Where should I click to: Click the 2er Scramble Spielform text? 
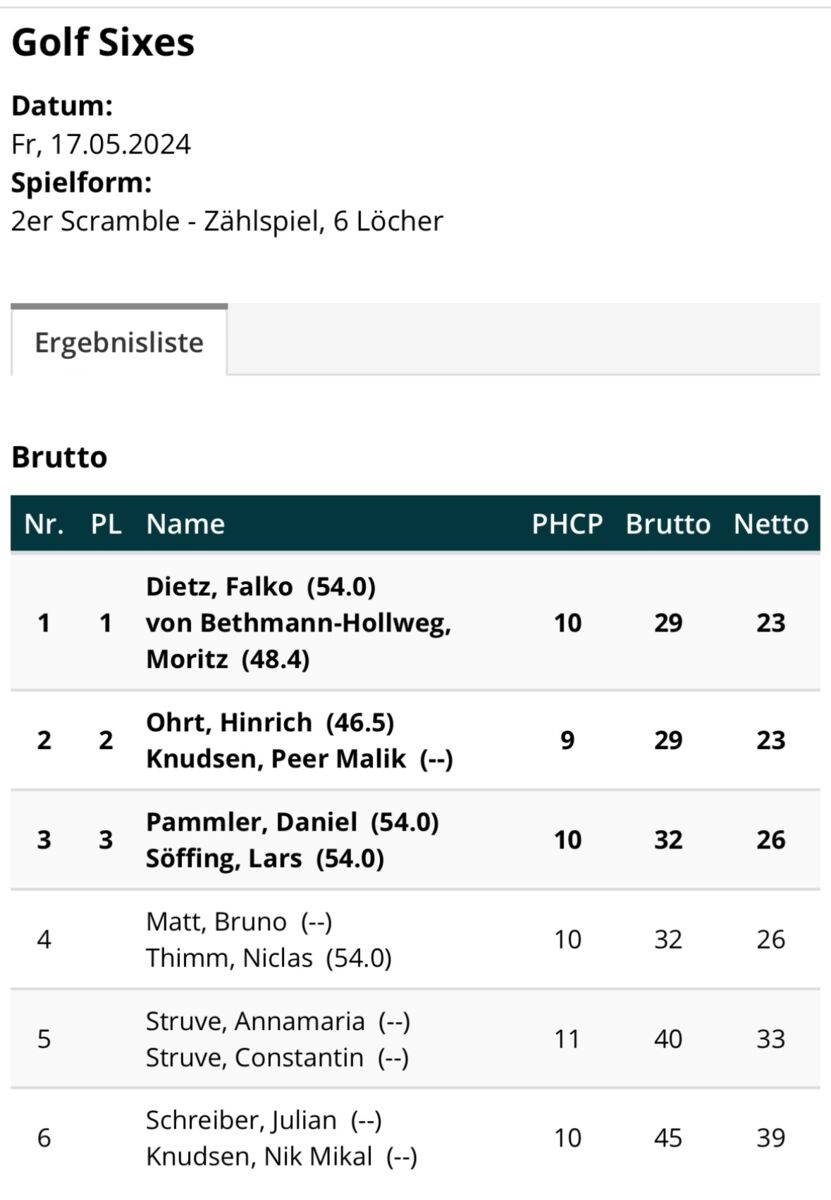coord(227,221)
